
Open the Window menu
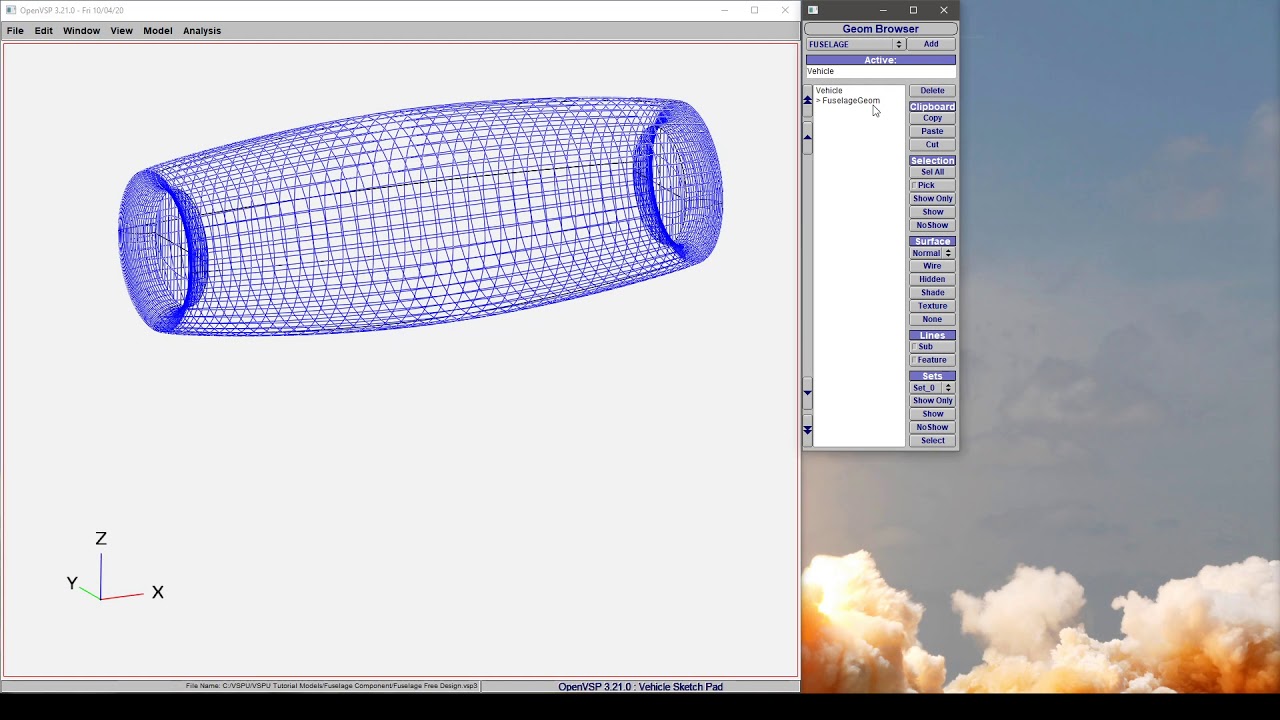[81, 31]
